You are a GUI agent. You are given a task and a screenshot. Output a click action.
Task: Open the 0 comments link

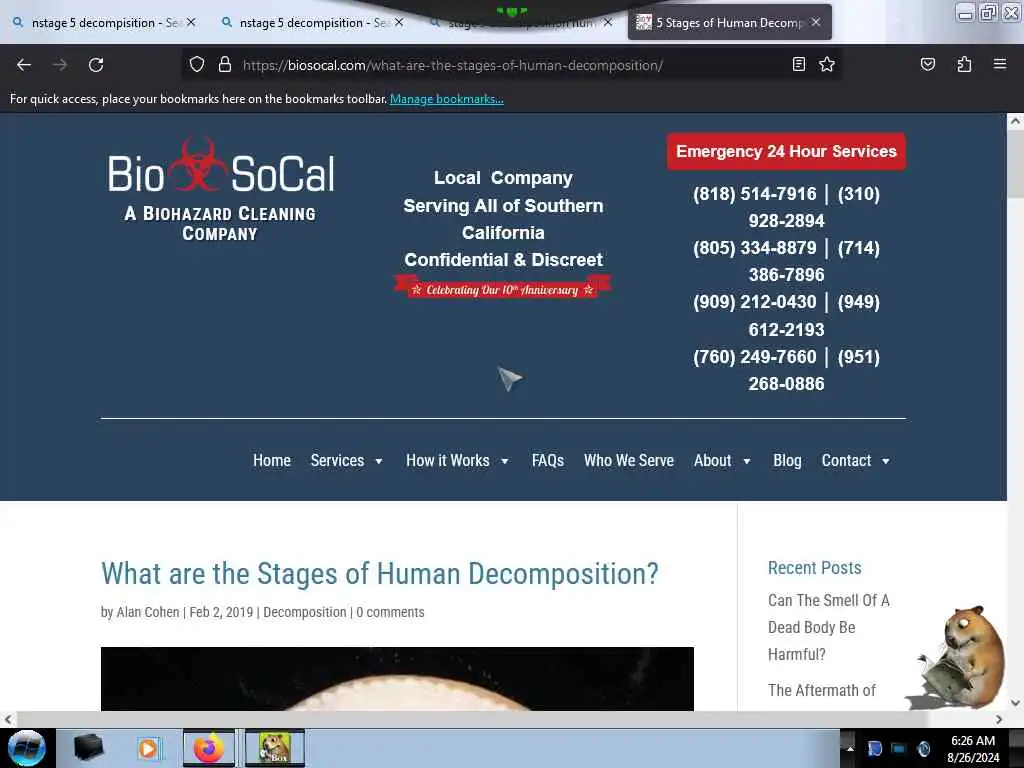tap(390, 612)
